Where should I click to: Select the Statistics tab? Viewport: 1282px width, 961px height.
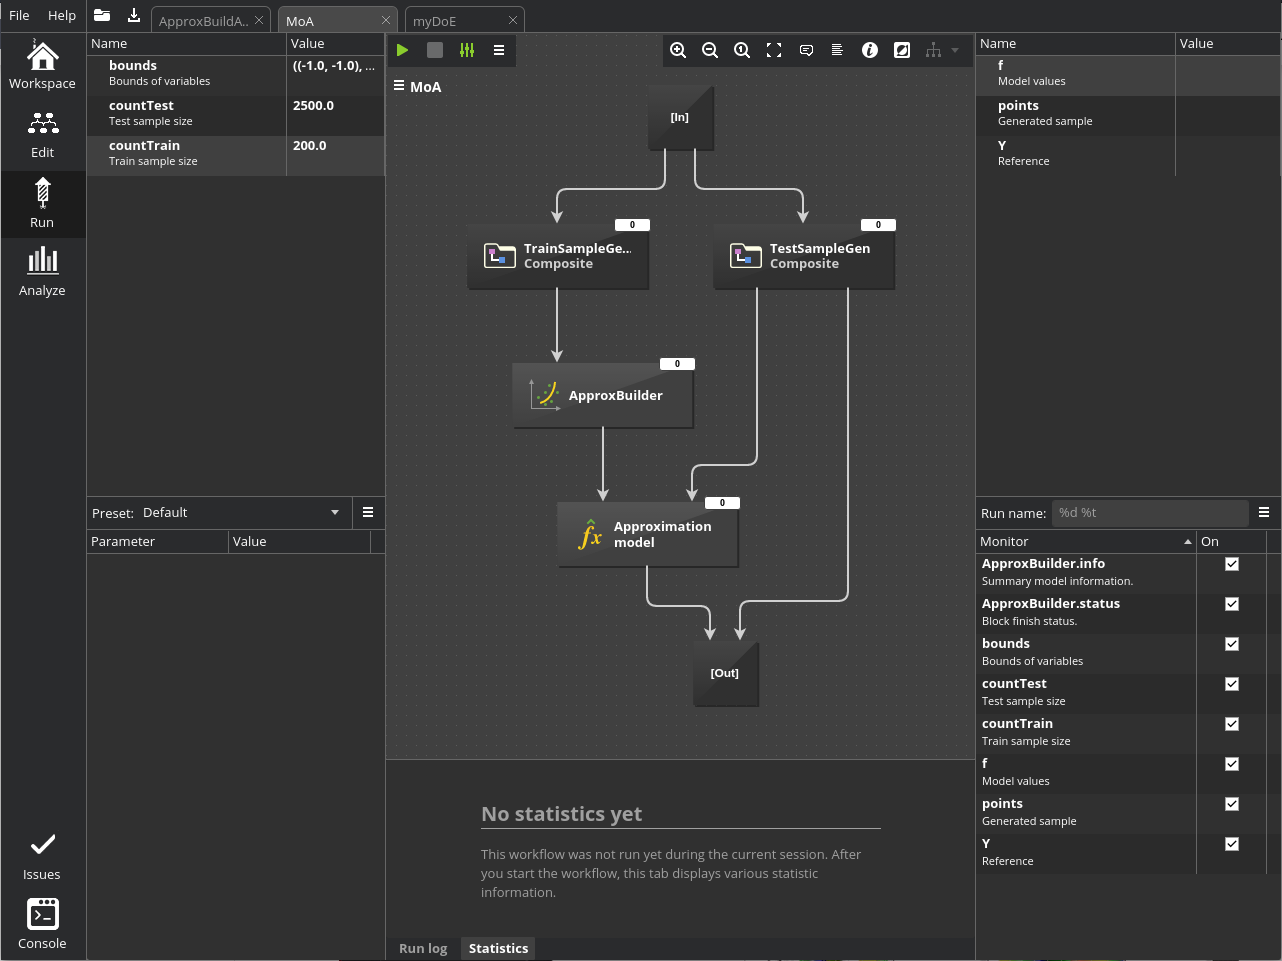[498, 949]
